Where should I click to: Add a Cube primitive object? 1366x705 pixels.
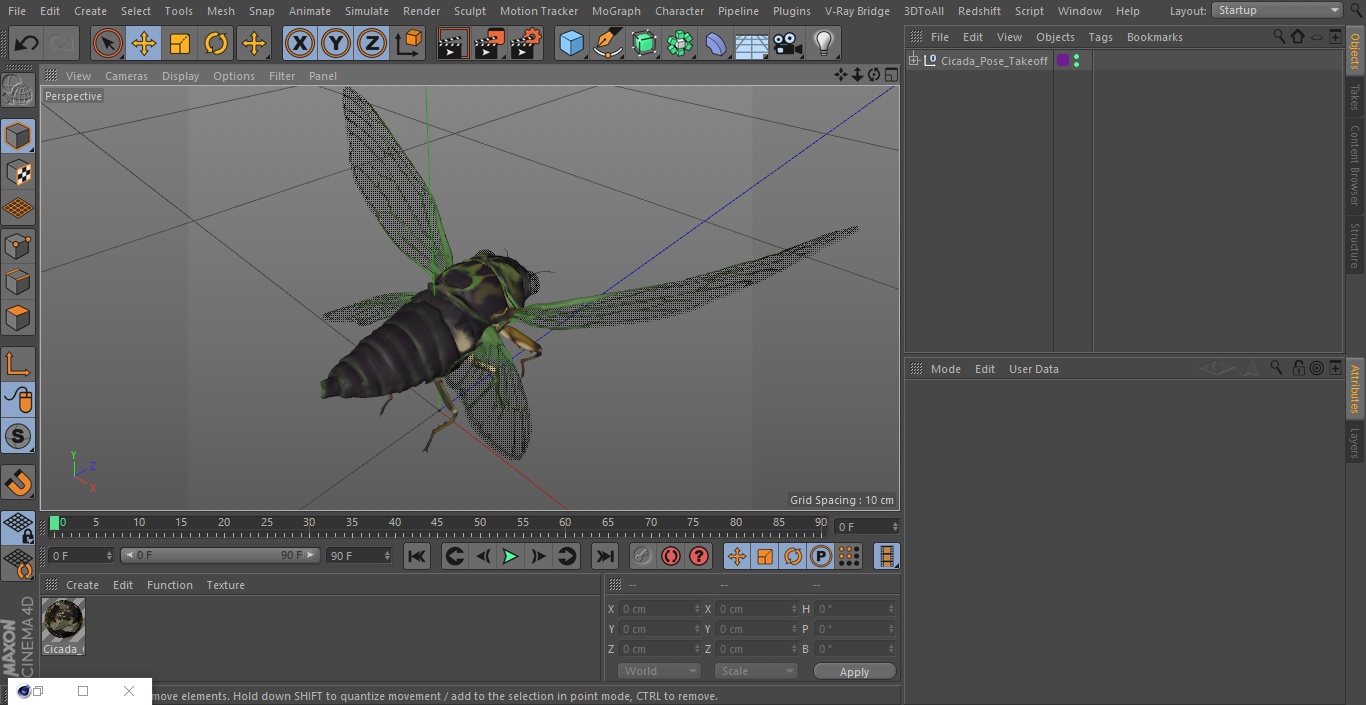pyautogui.click(x=571, y=43)
